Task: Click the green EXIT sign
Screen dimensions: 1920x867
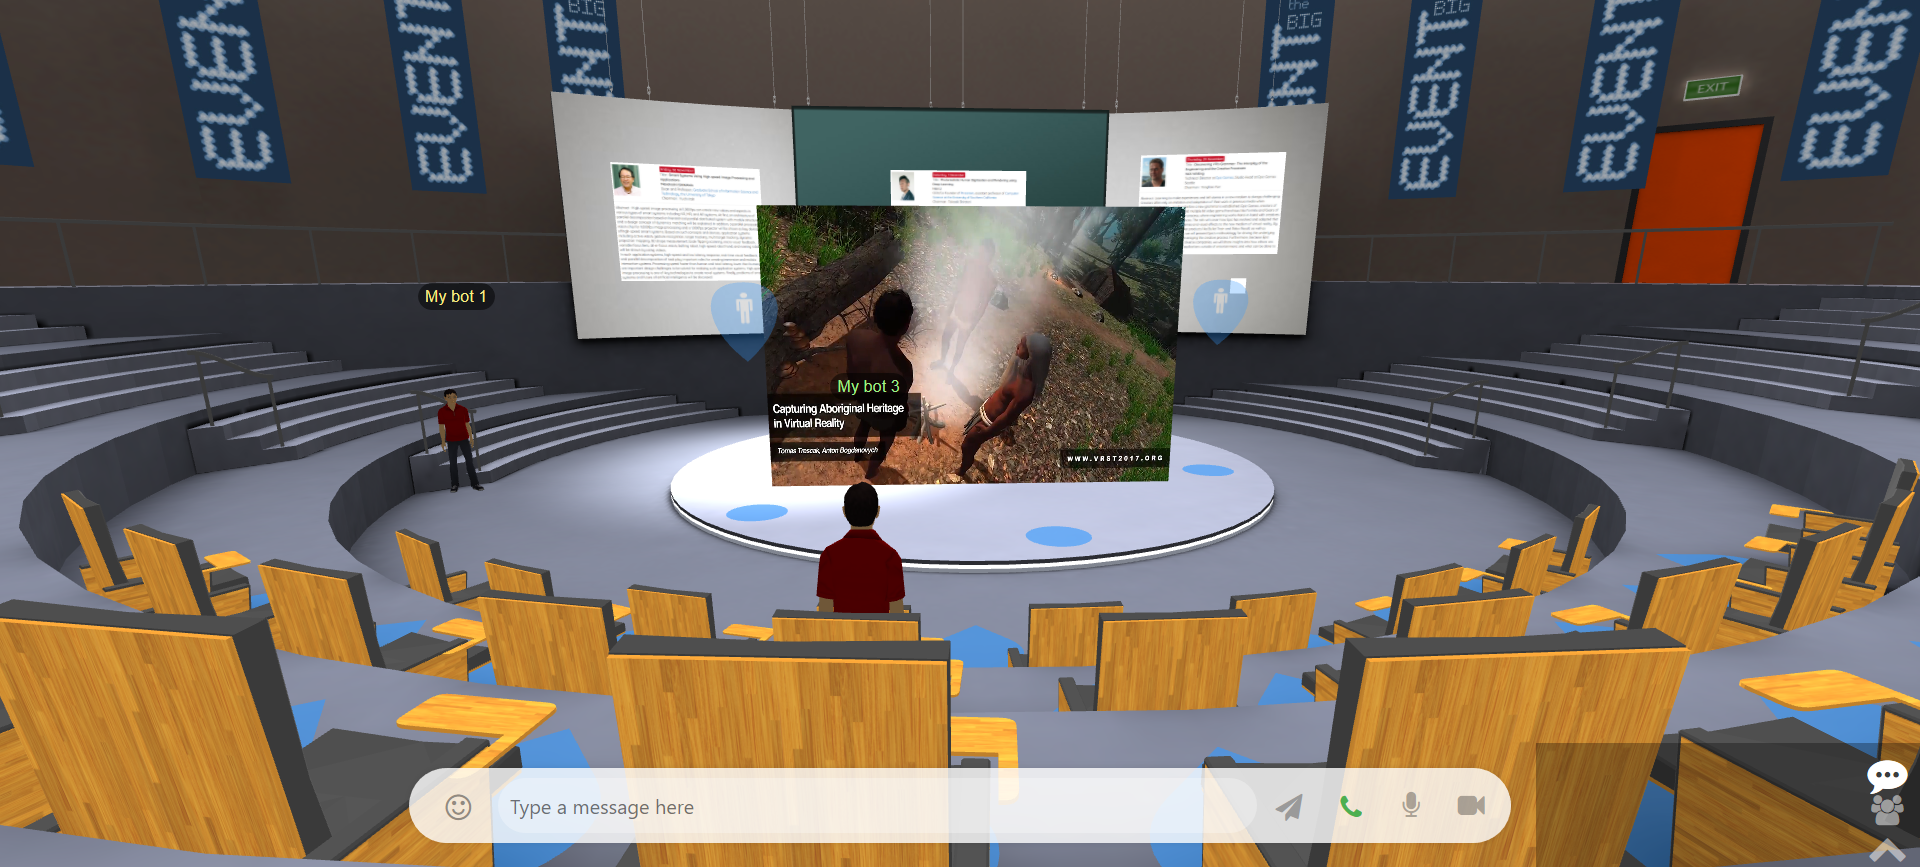Action: pos(1712,88)
